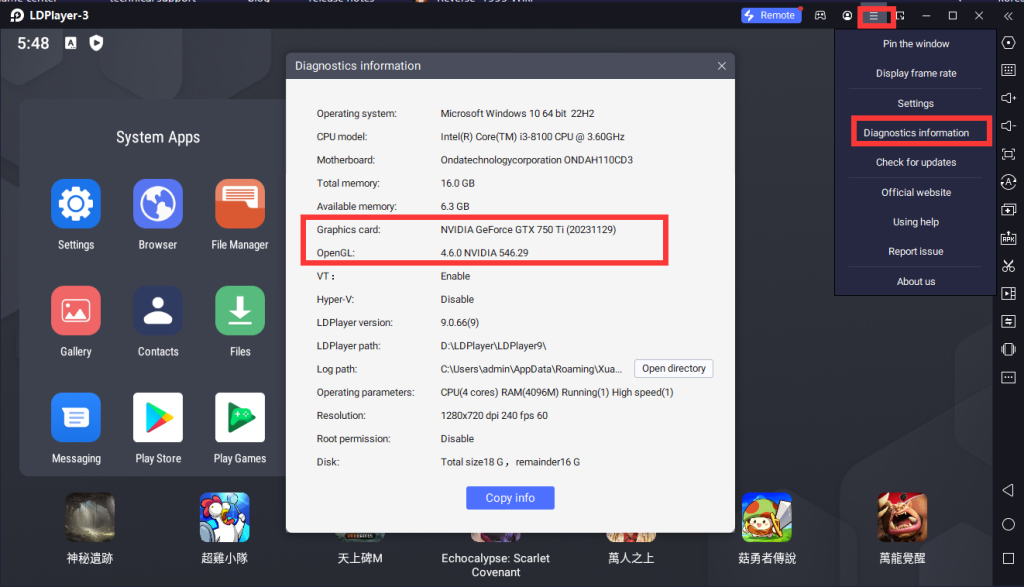Close the Diagnostics information dialog
The height and width of the screenshot is (587, 1024).
pos(722,66)
